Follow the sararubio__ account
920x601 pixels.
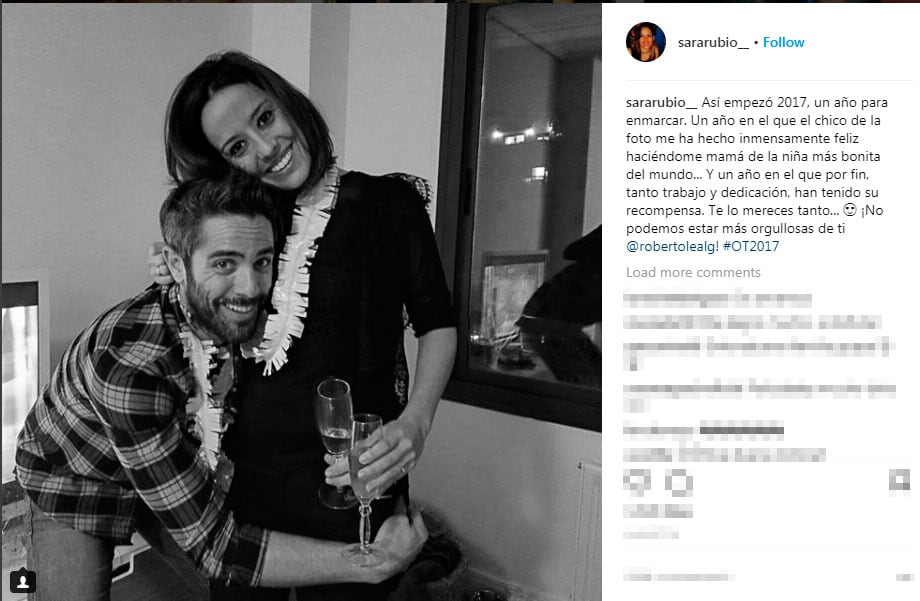click(783, 42)
